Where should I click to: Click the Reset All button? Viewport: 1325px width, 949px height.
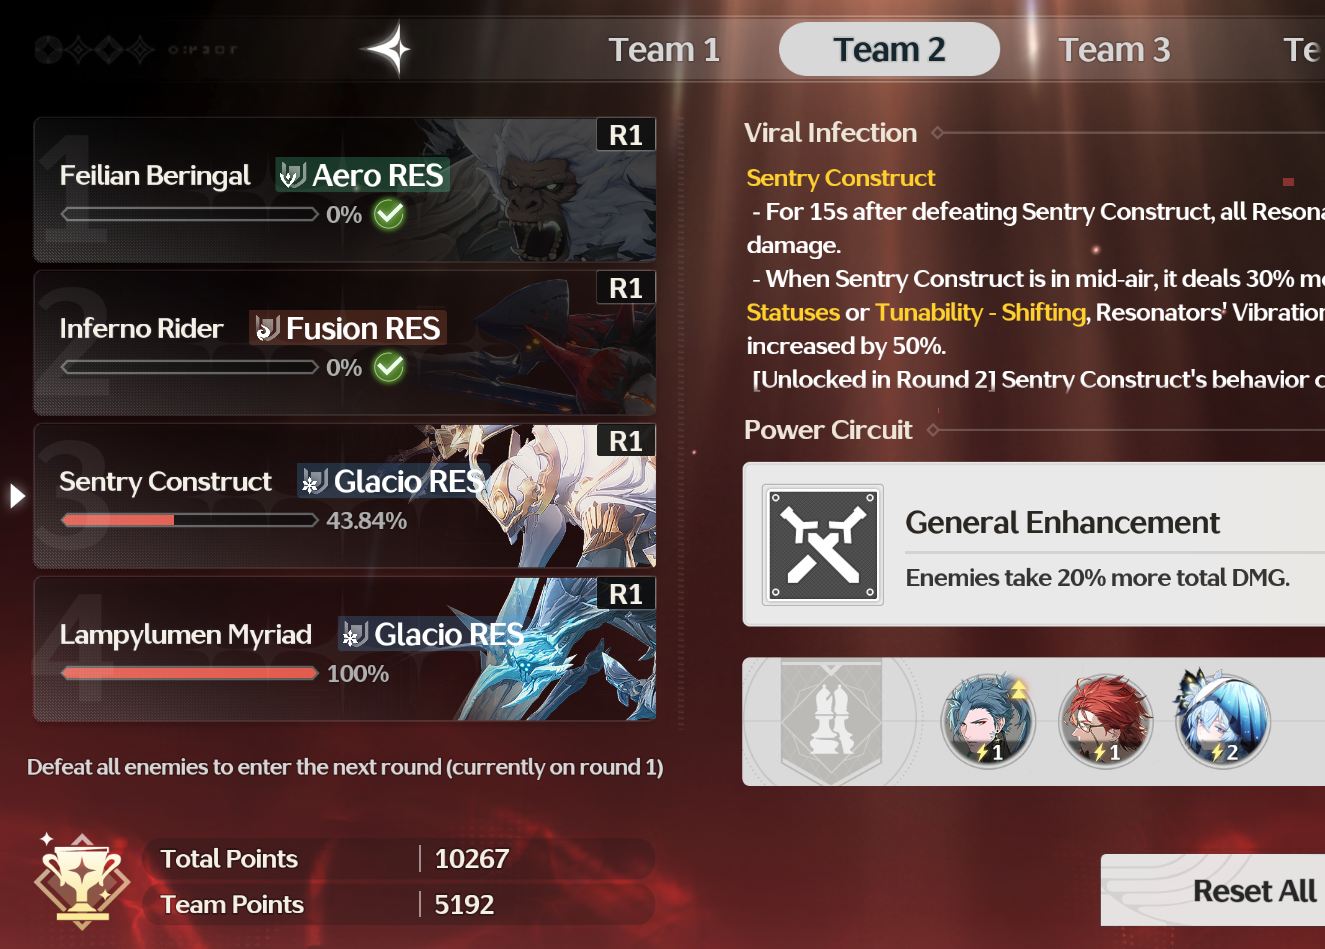coord(1254,890)
